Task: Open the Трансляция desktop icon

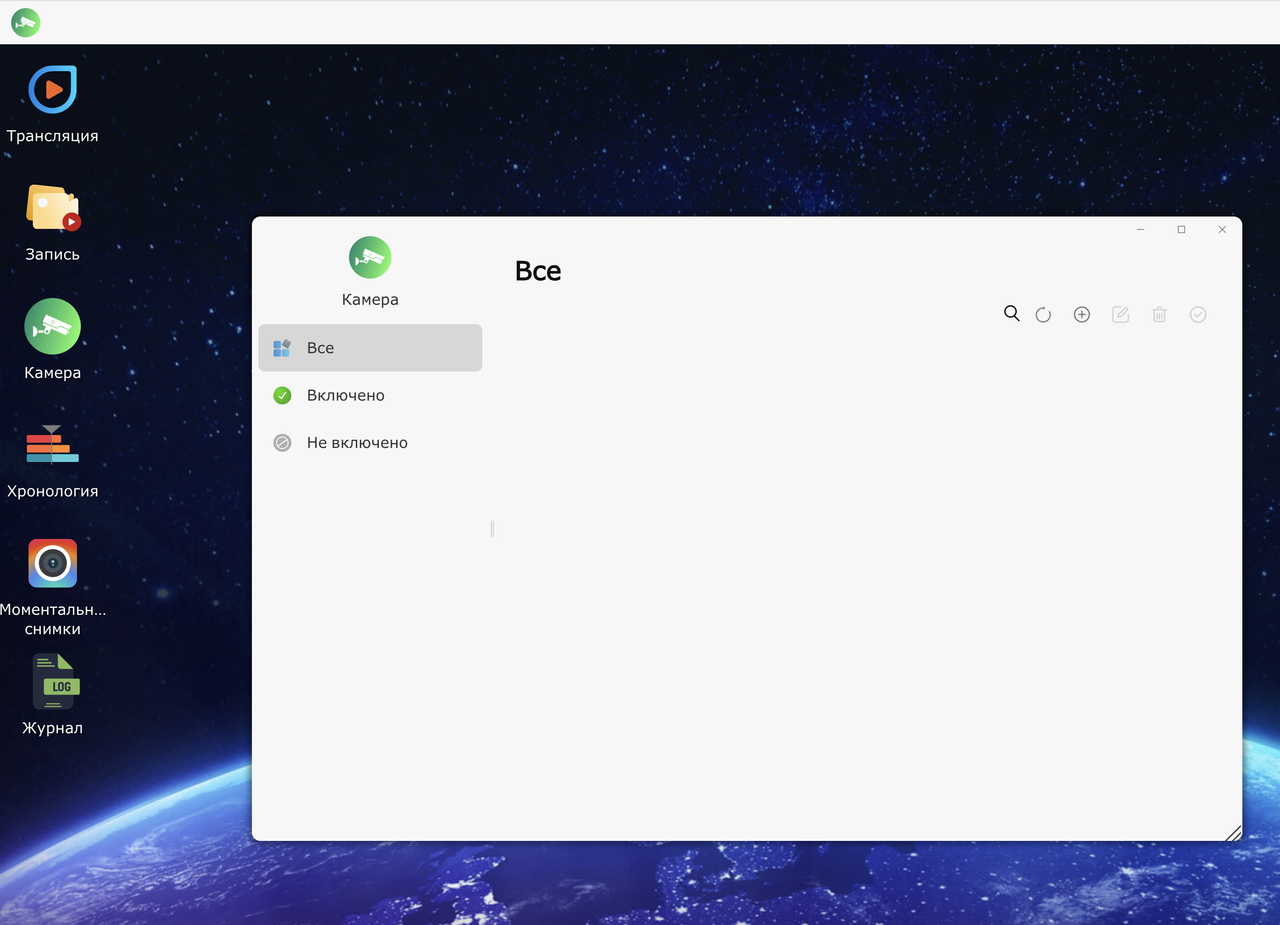Action: 52,90
